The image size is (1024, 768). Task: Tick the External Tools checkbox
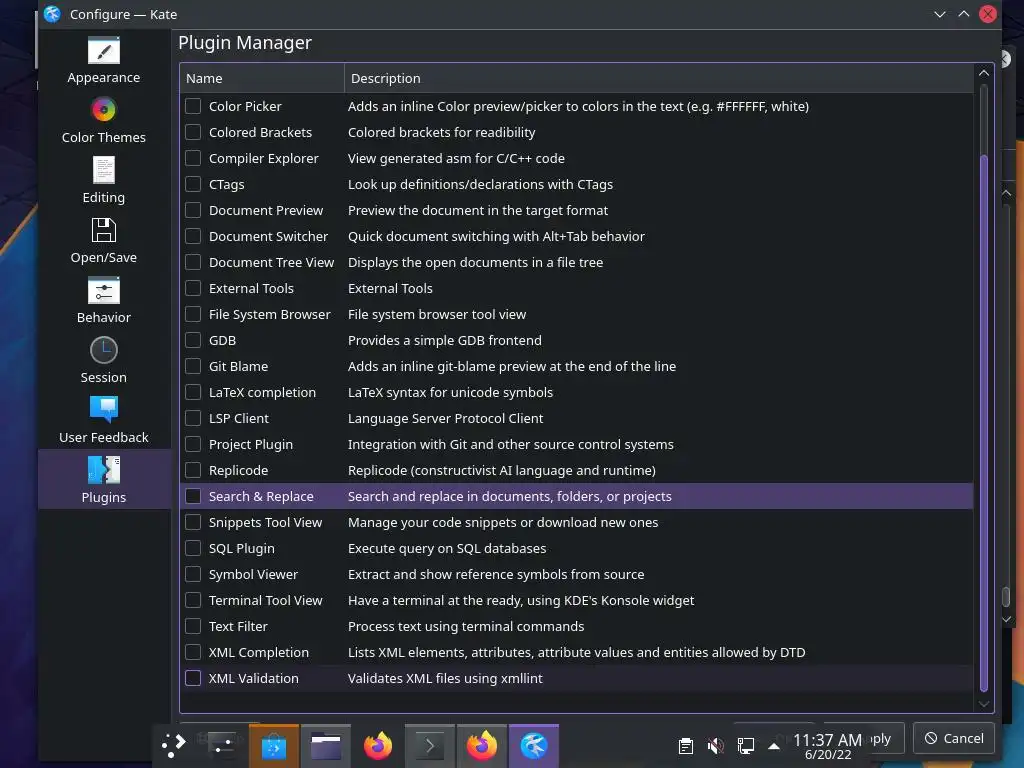coord(193,288)
